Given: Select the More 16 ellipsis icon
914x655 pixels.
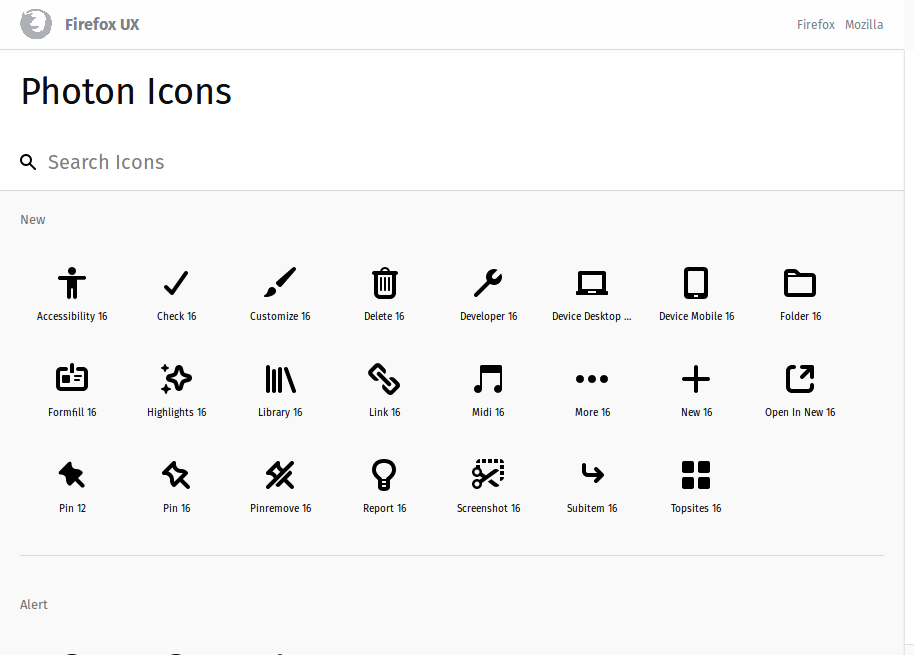Looking at the screenshot, I should [592, 379].
